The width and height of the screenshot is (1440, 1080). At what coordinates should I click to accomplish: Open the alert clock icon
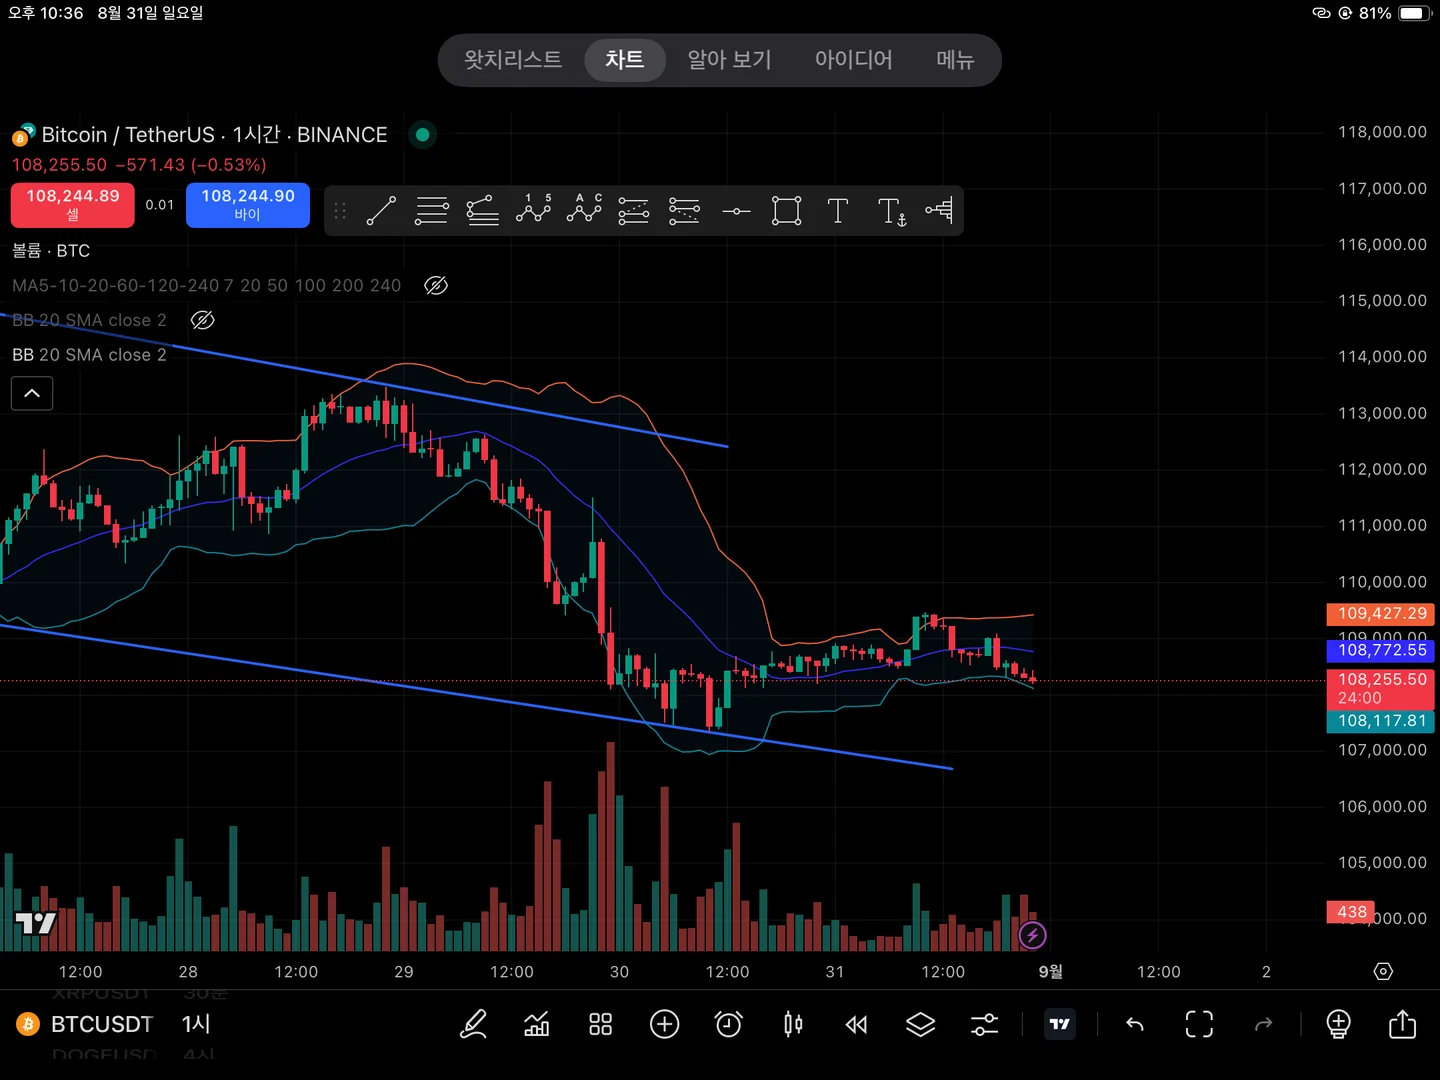point(729,1024)
